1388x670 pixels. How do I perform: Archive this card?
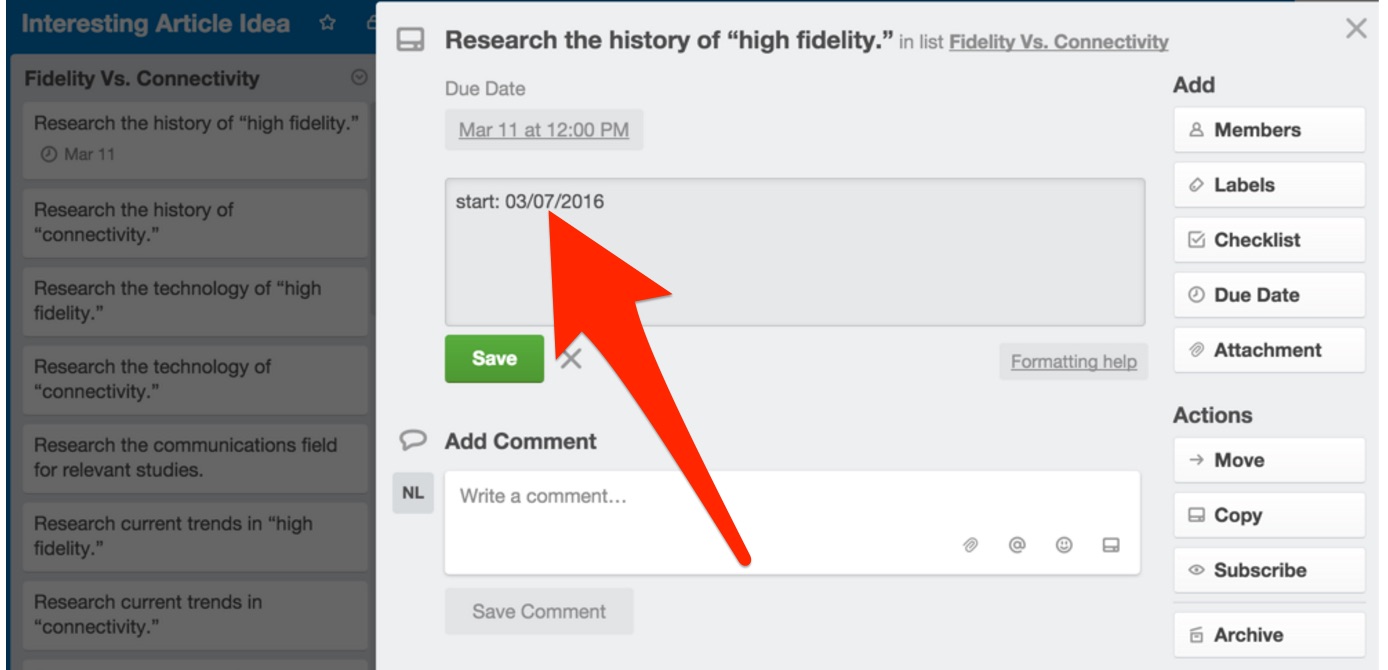coord(1268,635)
